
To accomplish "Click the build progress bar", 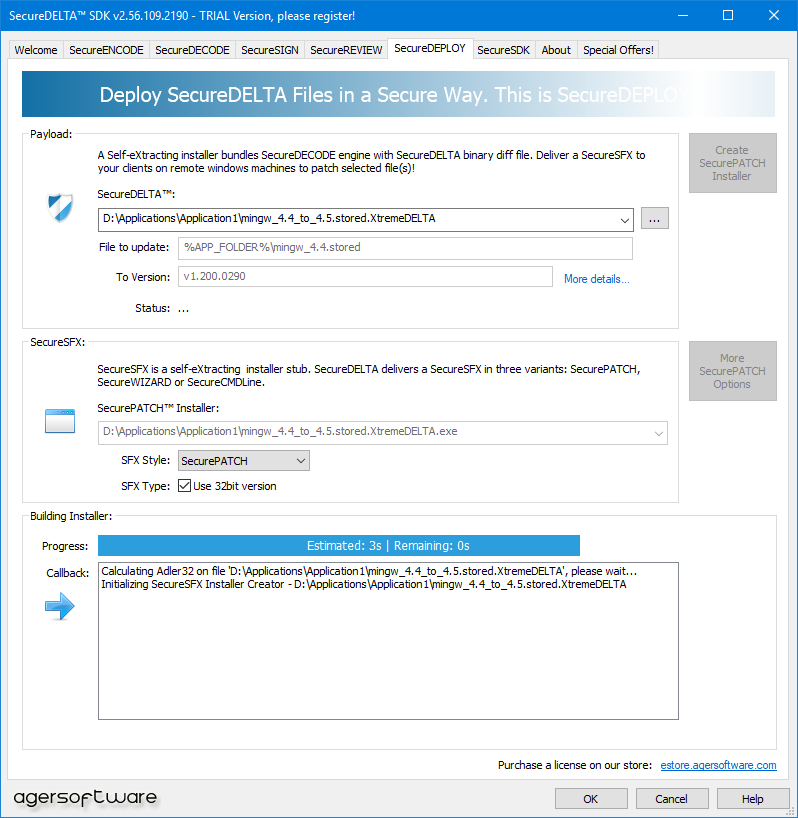I will pos(339,546).
